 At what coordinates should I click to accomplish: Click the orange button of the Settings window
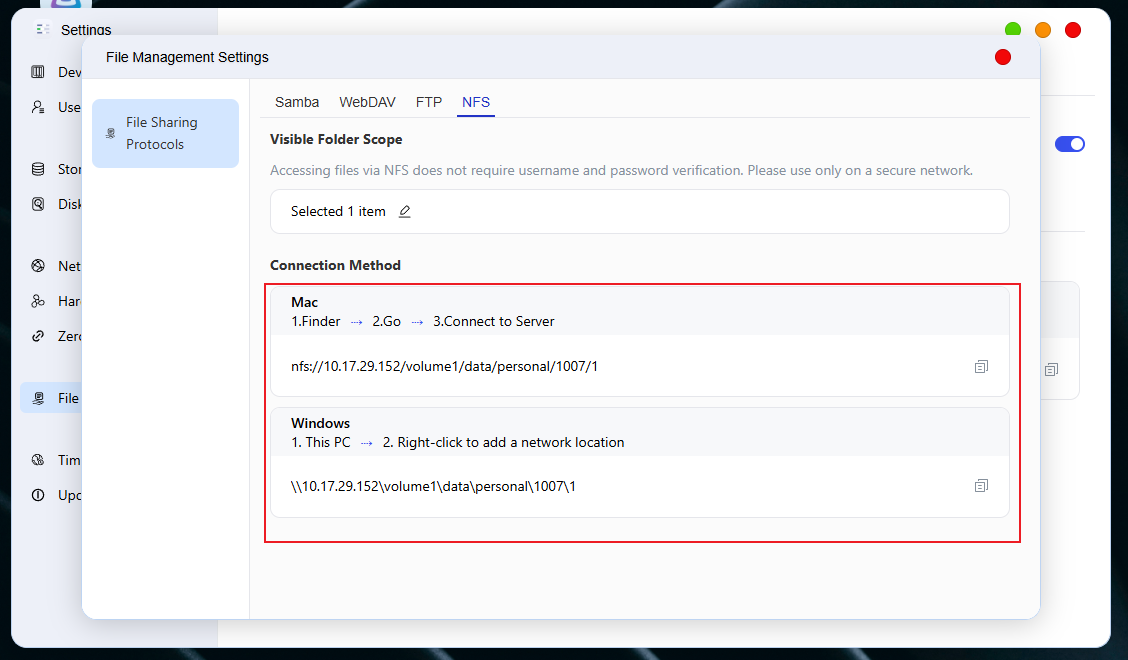pyautogui.click(x=1043, y=30)
